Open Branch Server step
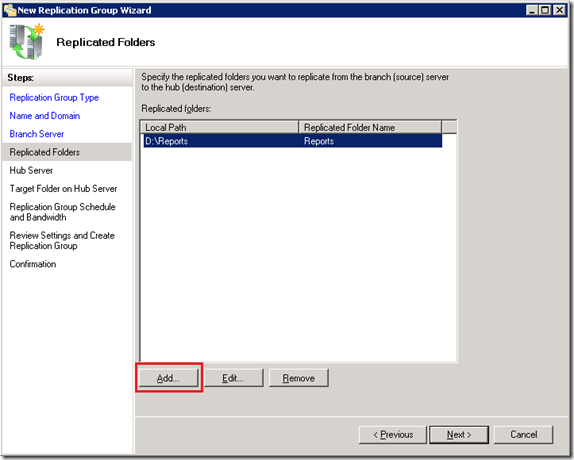The height and width of the screenshot is (460, 574). tap(37, 134)
